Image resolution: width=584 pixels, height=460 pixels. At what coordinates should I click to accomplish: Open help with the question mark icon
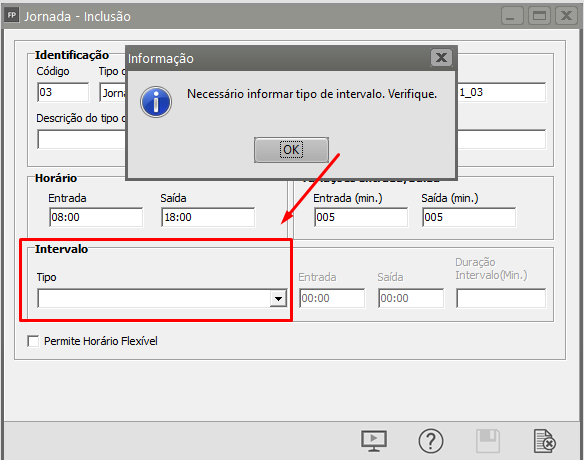(x=431, y=441)
